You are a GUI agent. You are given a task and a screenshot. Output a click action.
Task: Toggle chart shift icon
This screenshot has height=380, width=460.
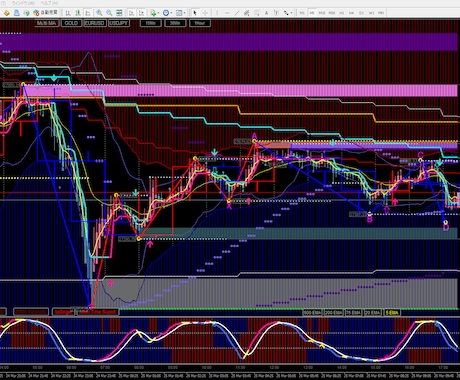pos(142,13)
